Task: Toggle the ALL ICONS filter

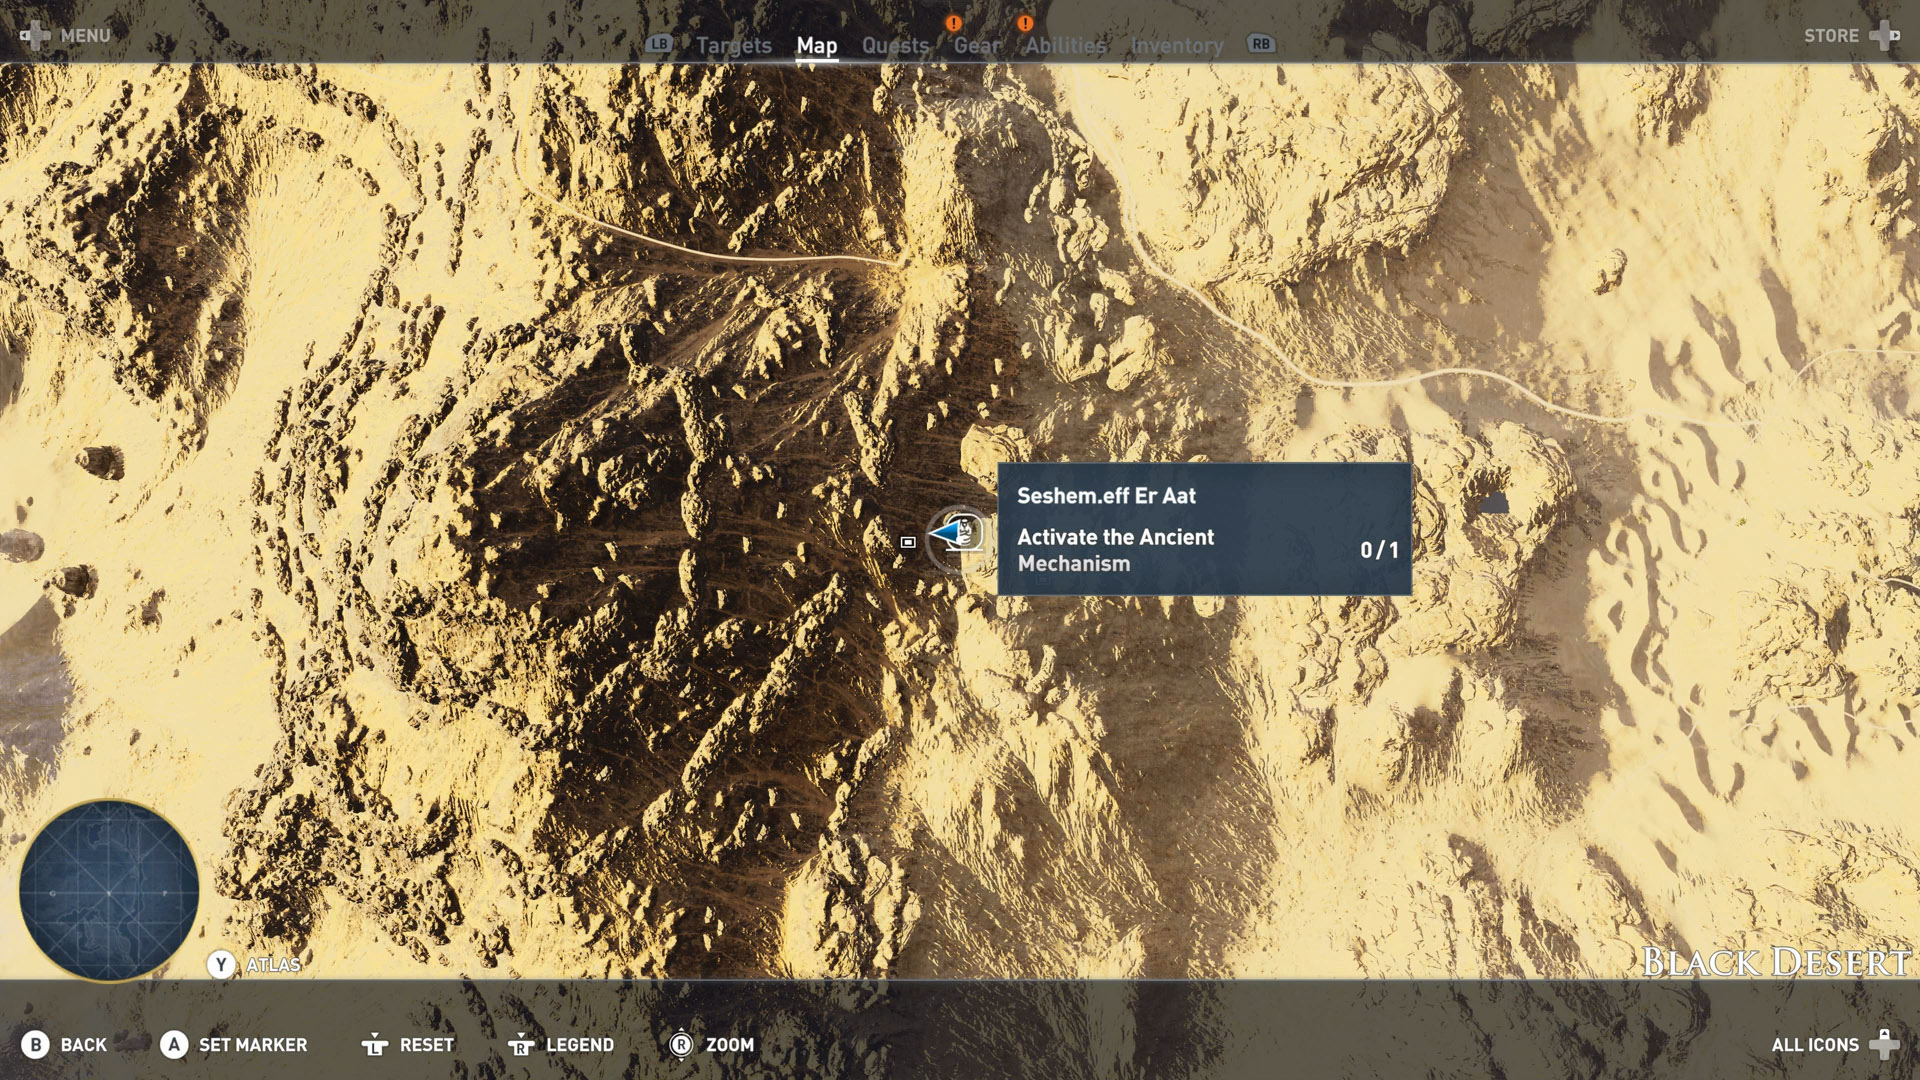Action: pos(1815,1045)
